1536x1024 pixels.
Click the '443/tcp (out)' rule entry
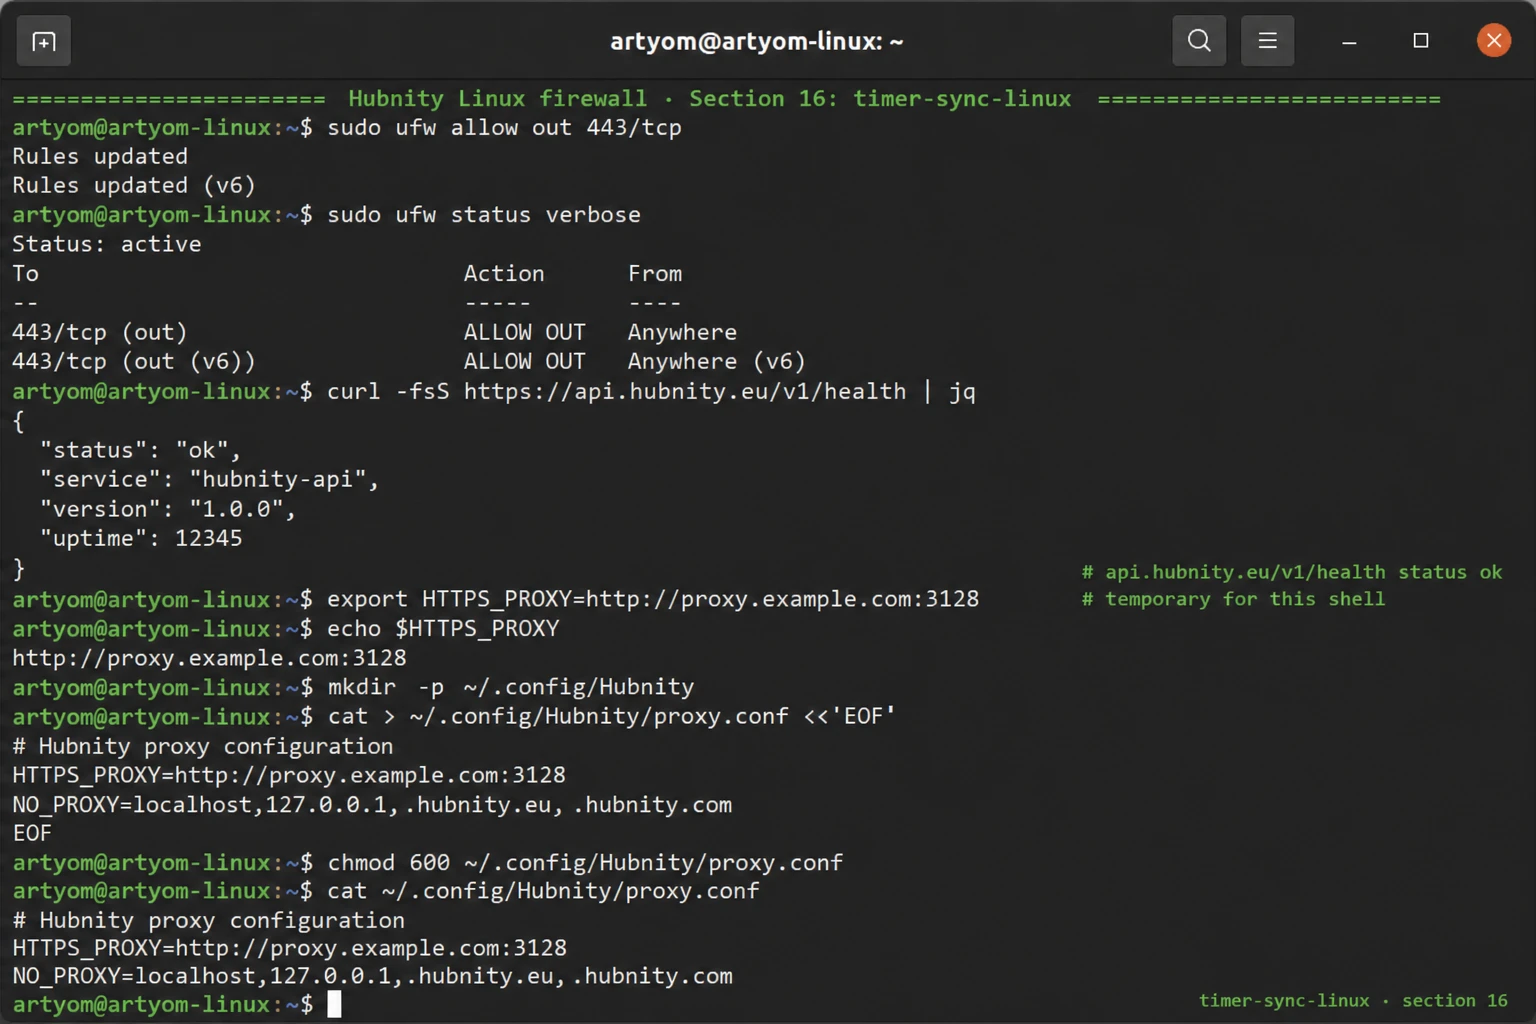coord(99,332)
